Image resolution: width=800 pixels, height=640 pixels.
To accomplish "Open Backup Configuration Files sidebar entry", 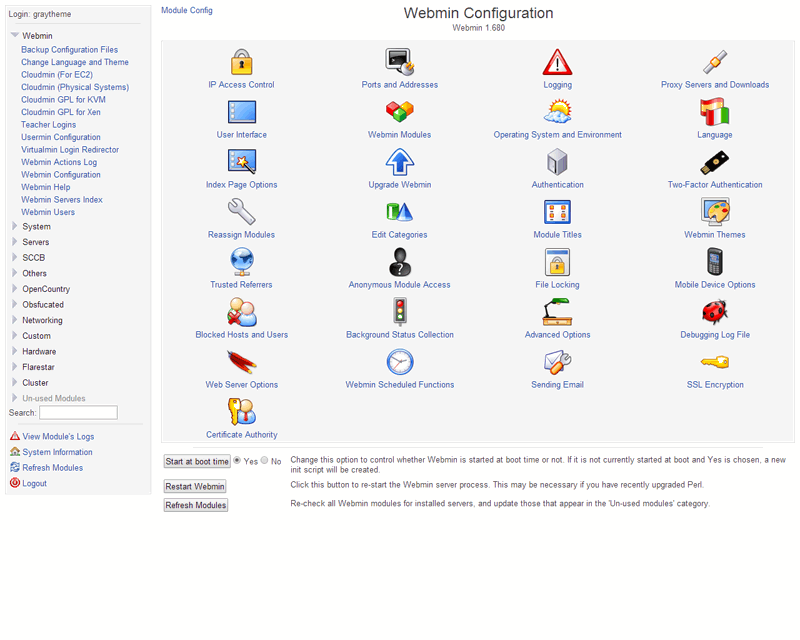I will (69, 50).
